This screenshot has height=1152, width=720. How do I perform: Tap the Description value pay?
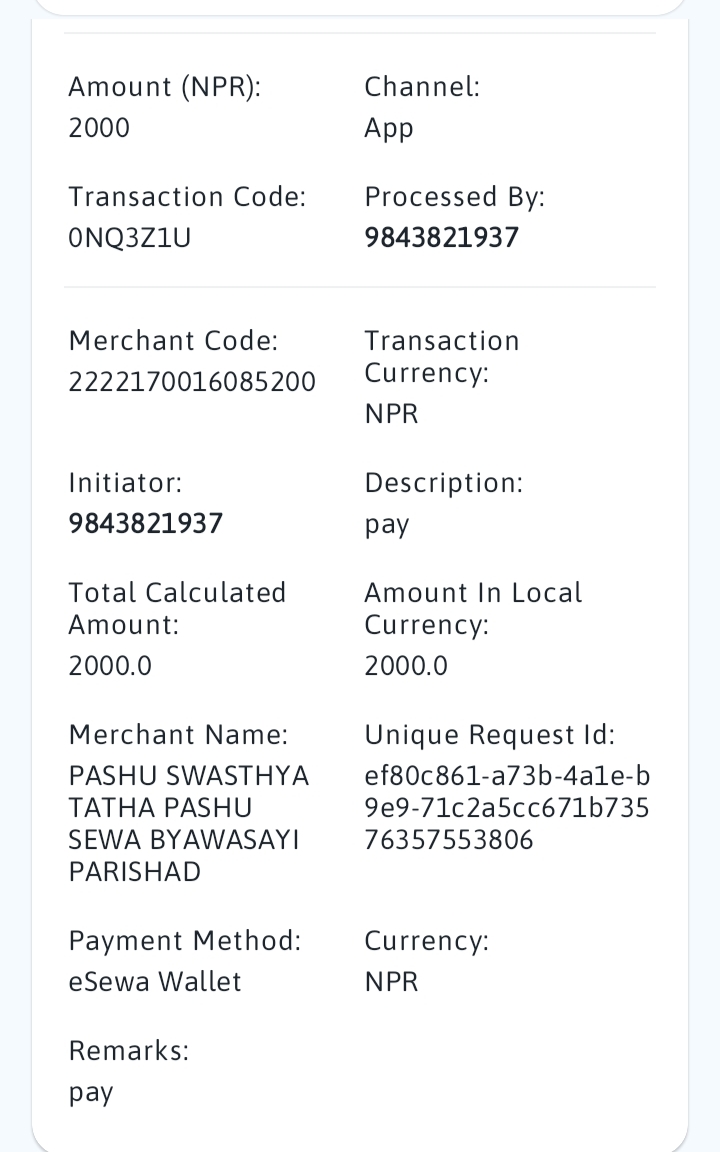[386, 526]
